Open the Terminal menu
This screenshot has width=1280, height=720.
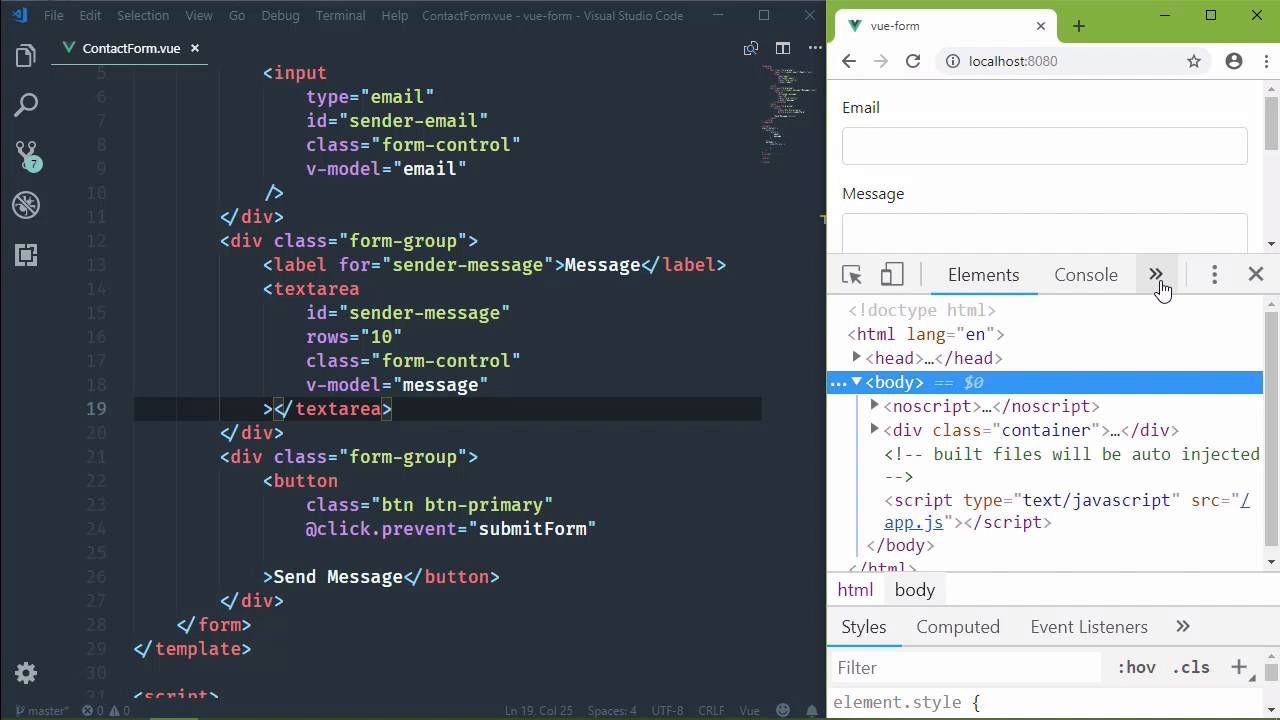point(340,16)
